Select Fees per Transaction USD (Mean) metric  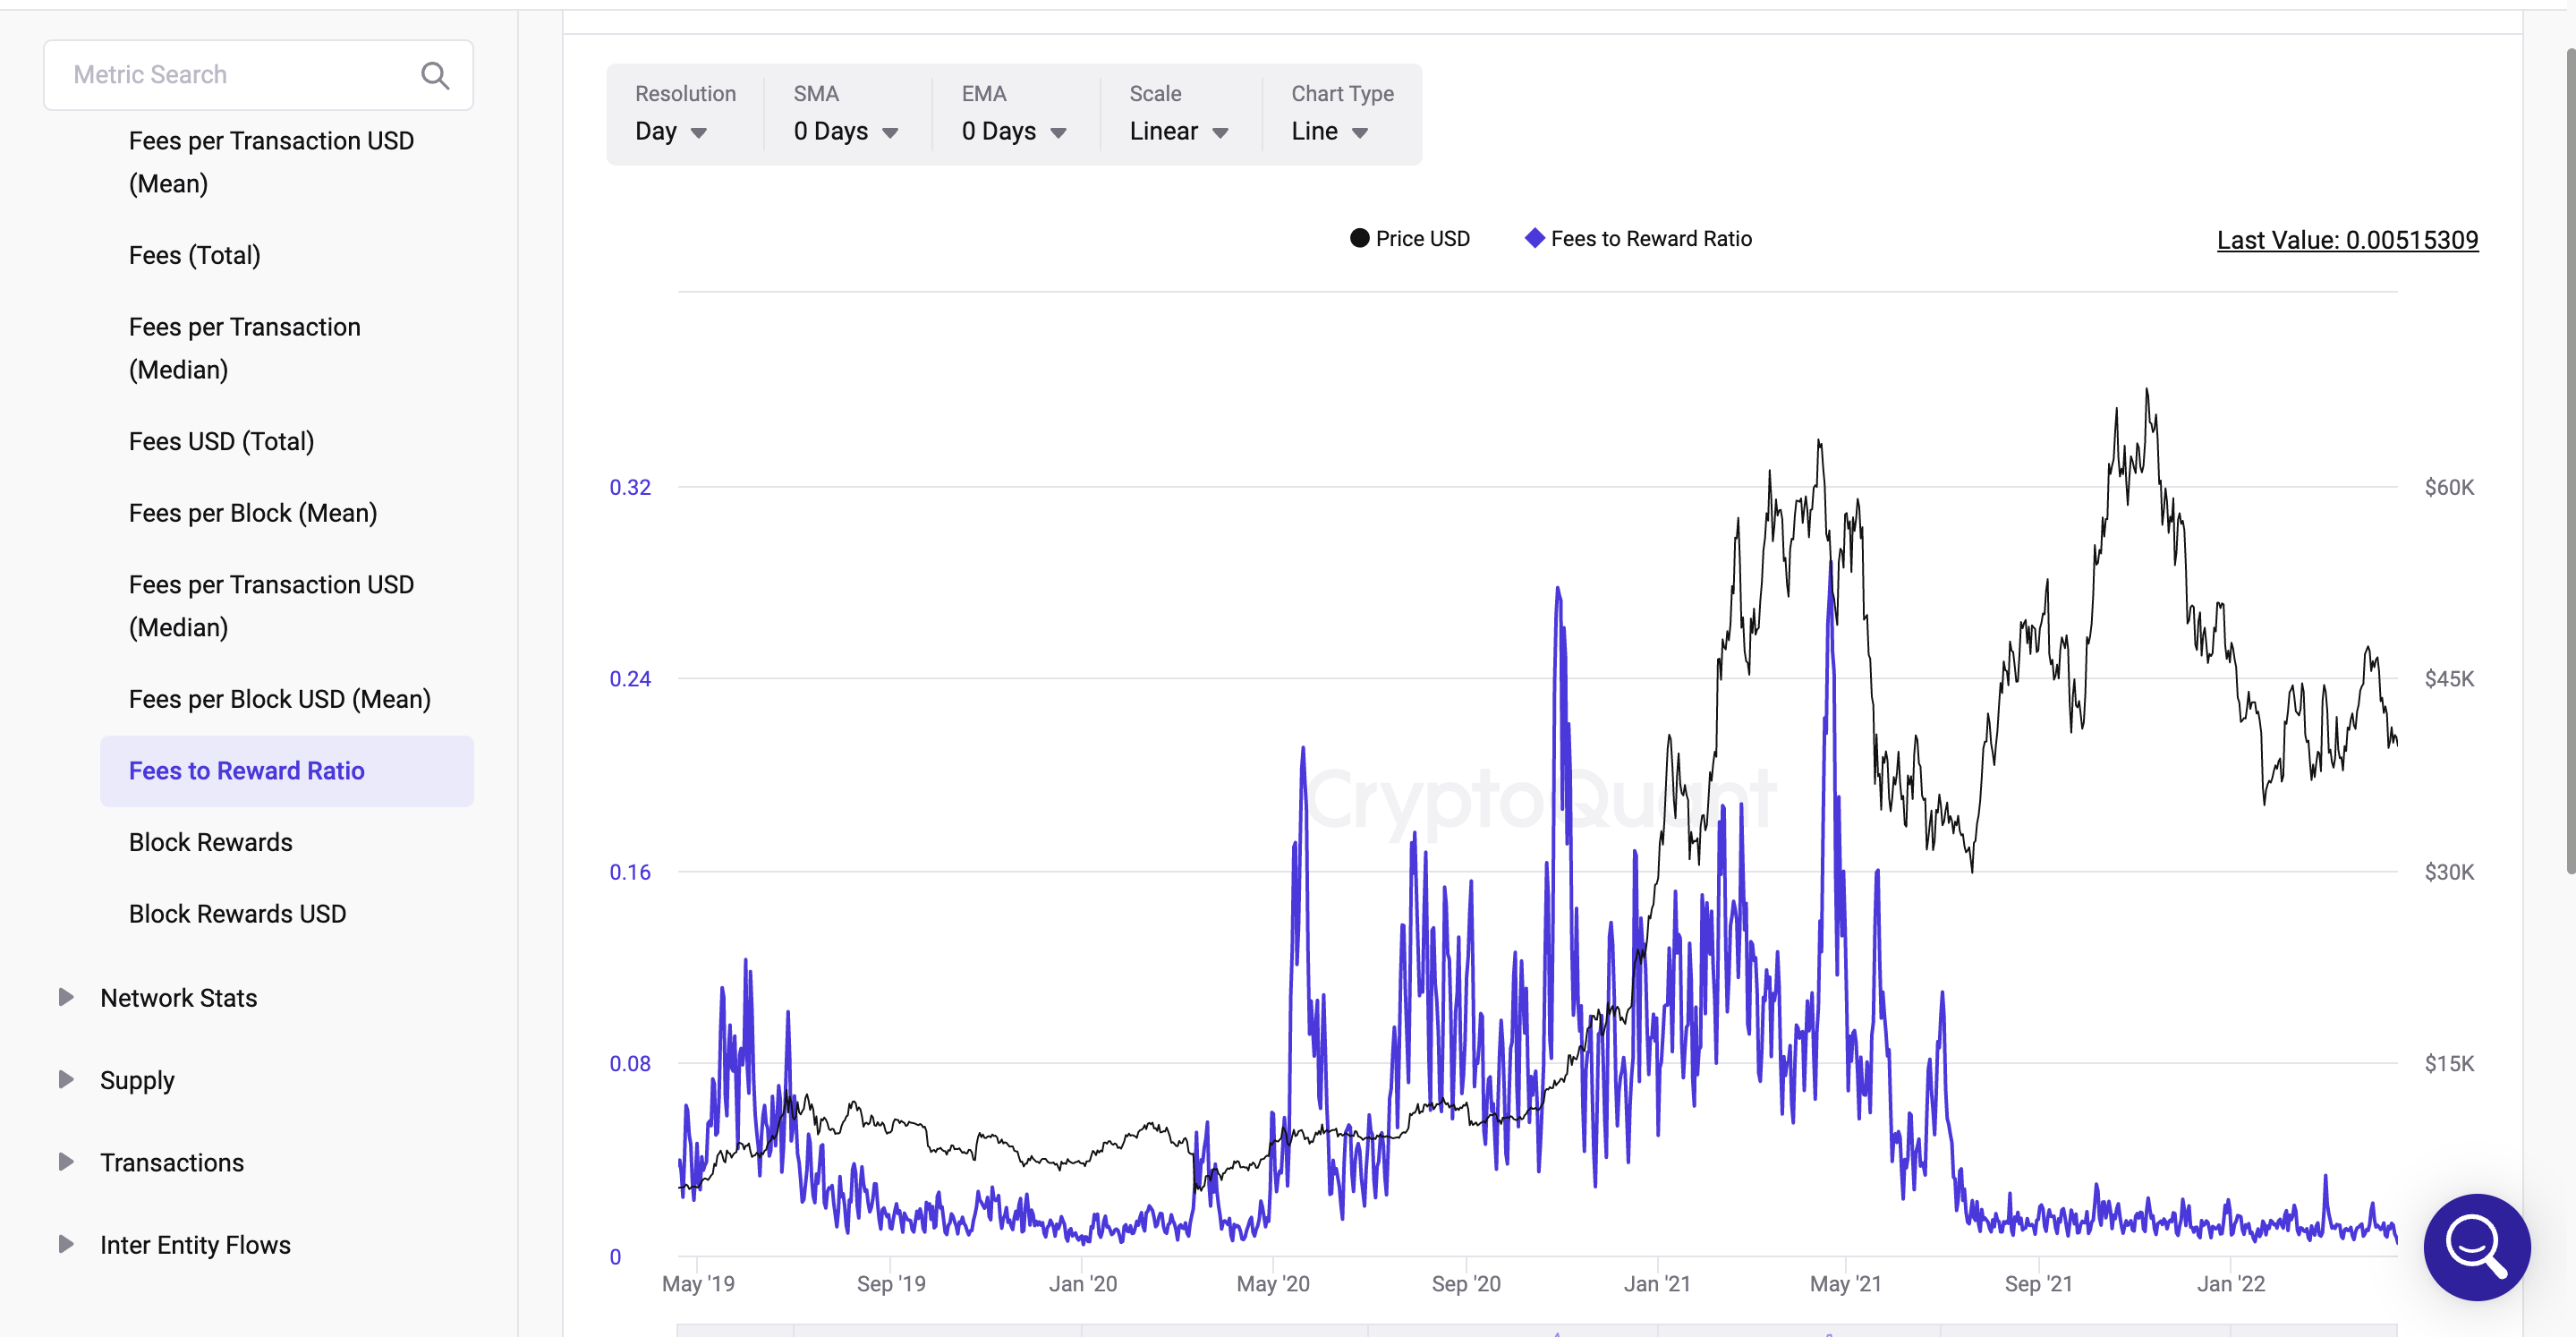click(x=271, y=162)
